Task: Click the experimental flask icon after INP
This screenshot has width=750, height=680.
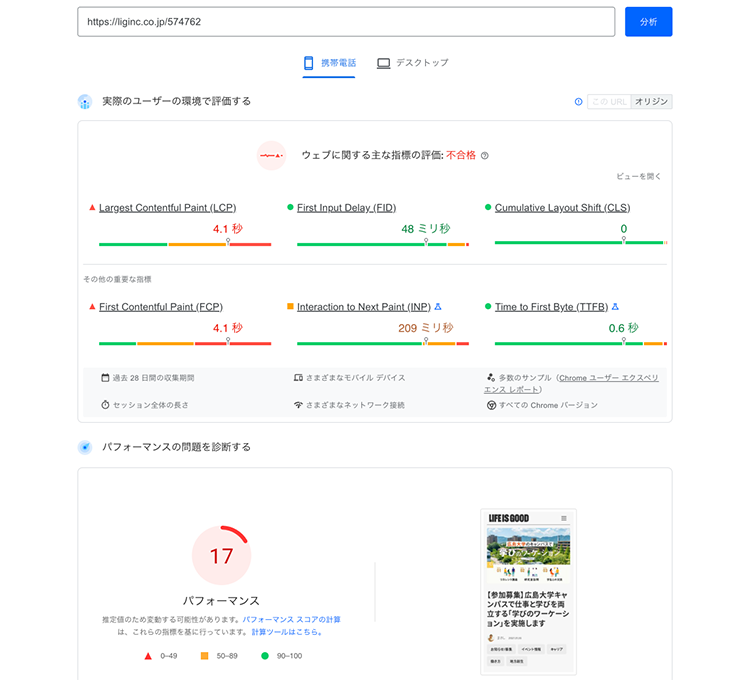Action: pos(438,307)
